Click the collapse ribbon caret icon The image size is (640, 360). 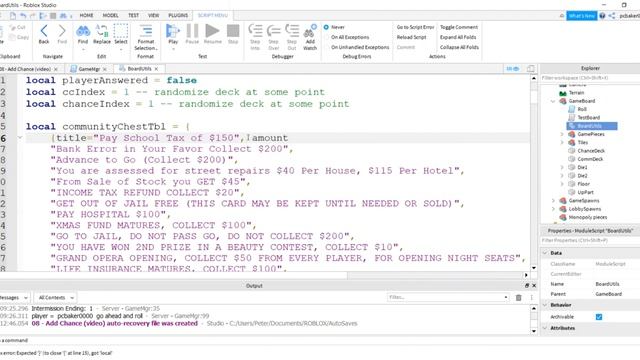(562, 16)
